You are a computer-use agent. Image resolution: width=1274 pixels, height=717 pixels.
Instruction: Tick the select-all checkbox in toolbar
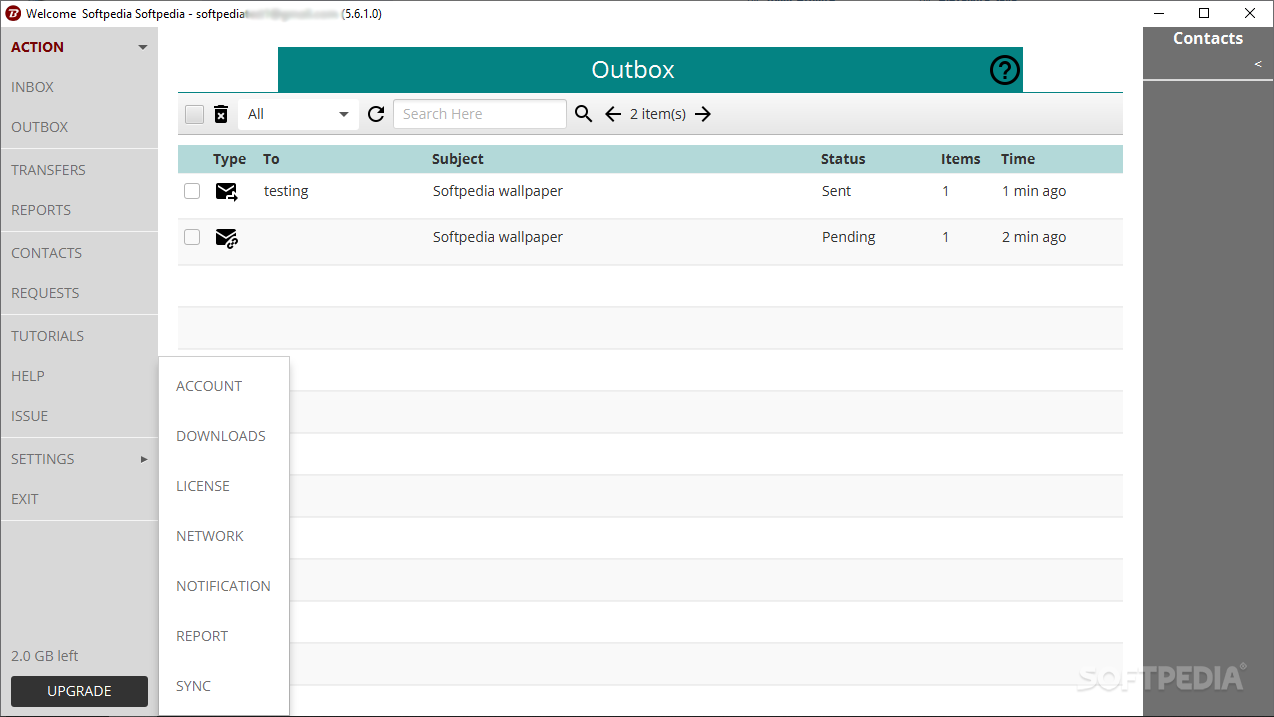(194, 114)
